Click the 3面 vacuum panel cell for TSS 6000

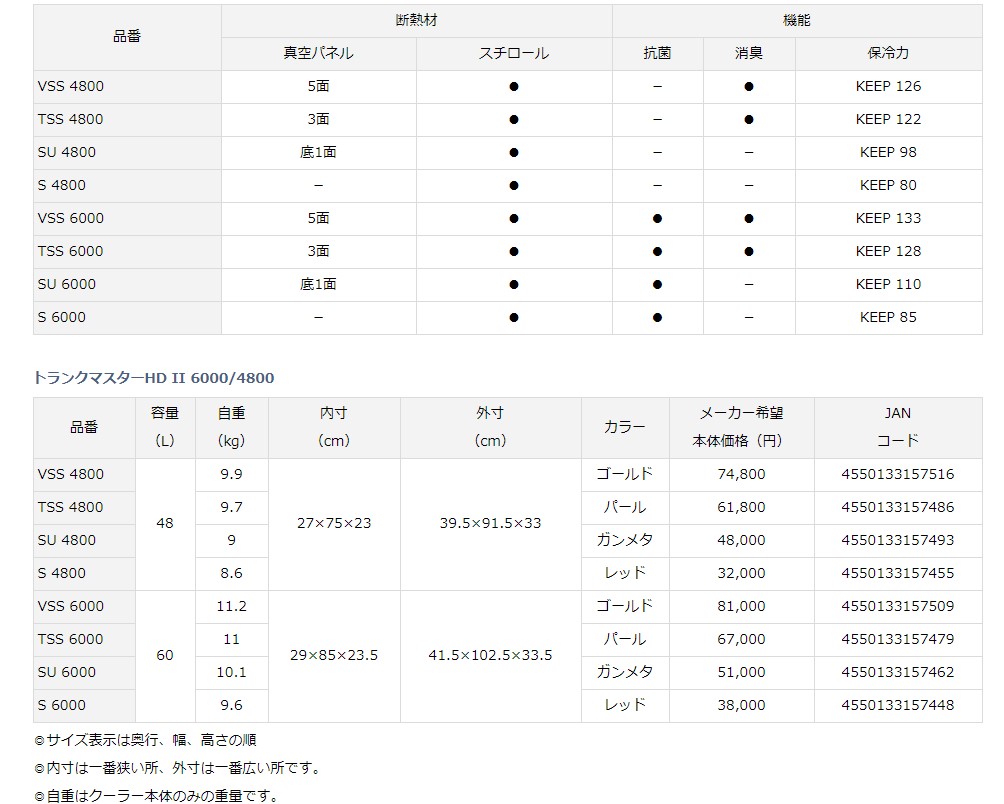[x=319, y=252]
